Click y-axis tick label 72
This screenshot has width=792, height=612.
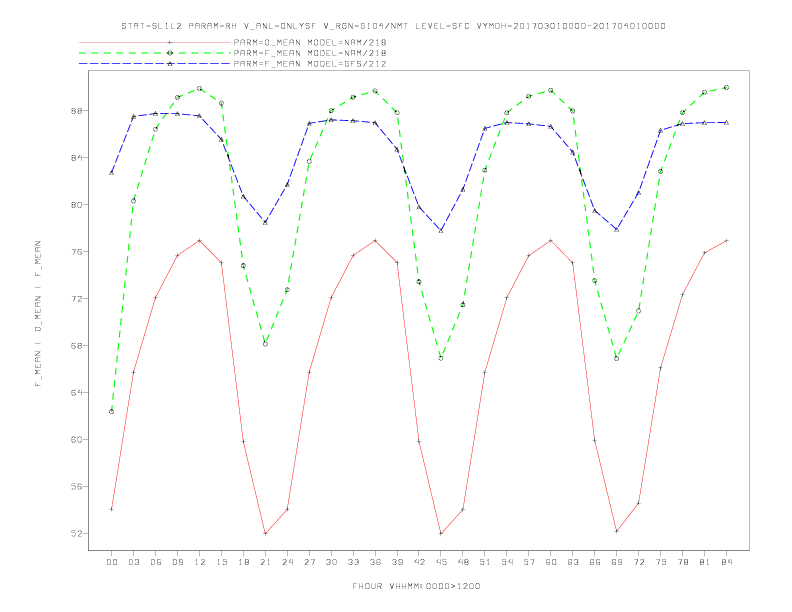pos(77,299)
